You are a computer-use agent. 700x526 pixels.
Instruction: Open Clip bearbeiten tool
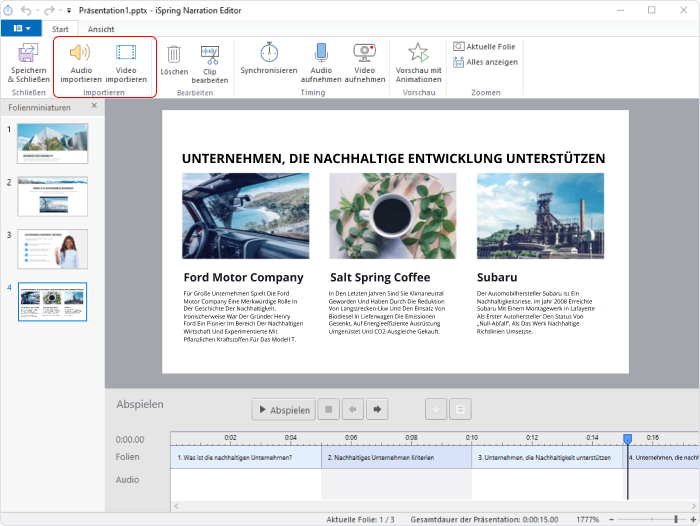point(209,64)
